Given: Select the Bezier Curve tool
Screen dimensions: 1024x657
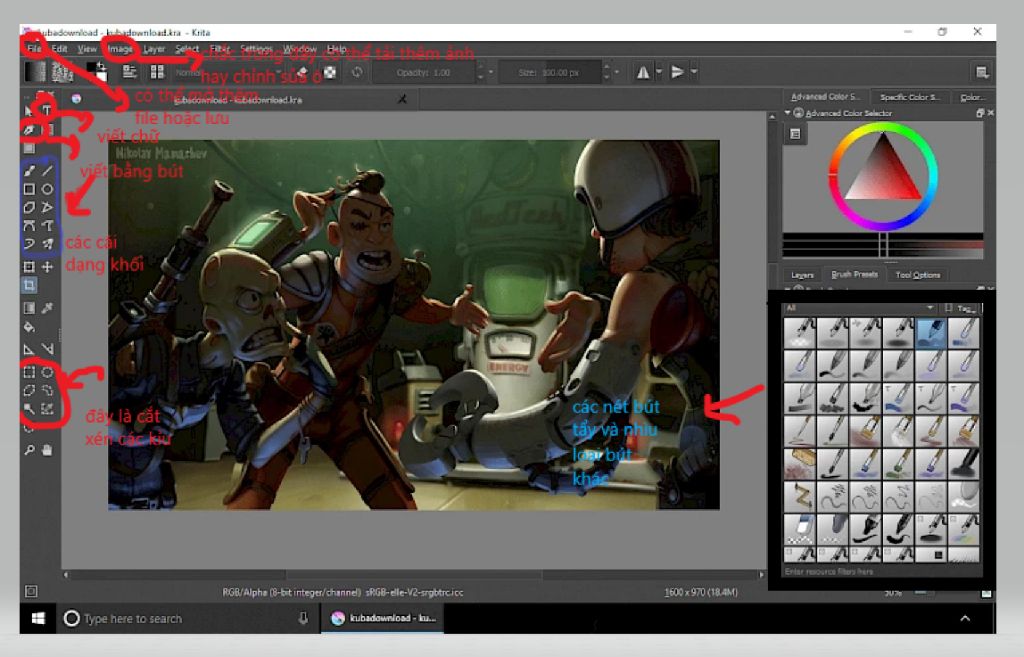Looking at the screenshot, I should (x=29, y=226).
